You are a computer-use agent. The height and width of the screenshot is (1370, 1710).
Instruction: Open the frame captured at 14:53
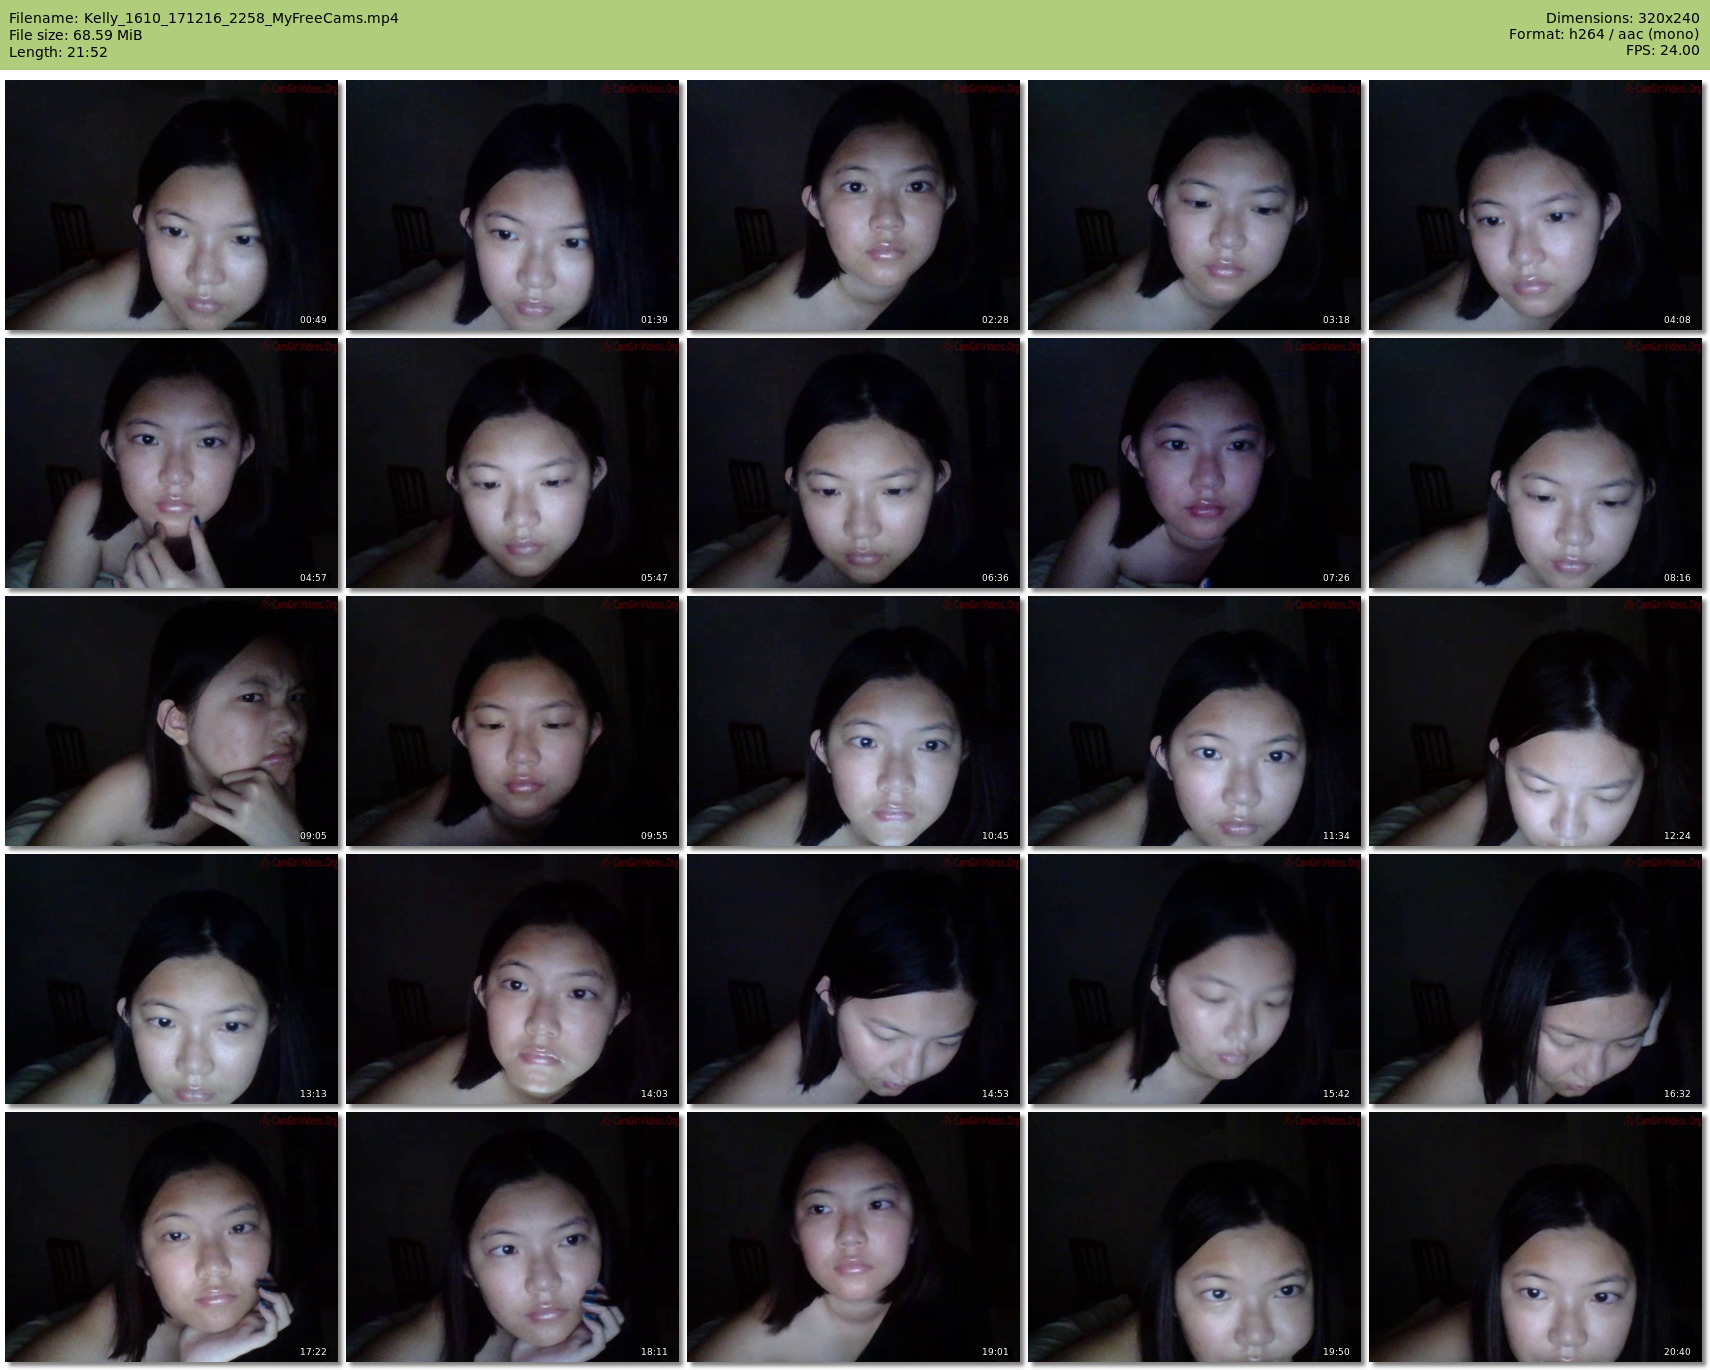pyautogui.click(x=854, y=979)
